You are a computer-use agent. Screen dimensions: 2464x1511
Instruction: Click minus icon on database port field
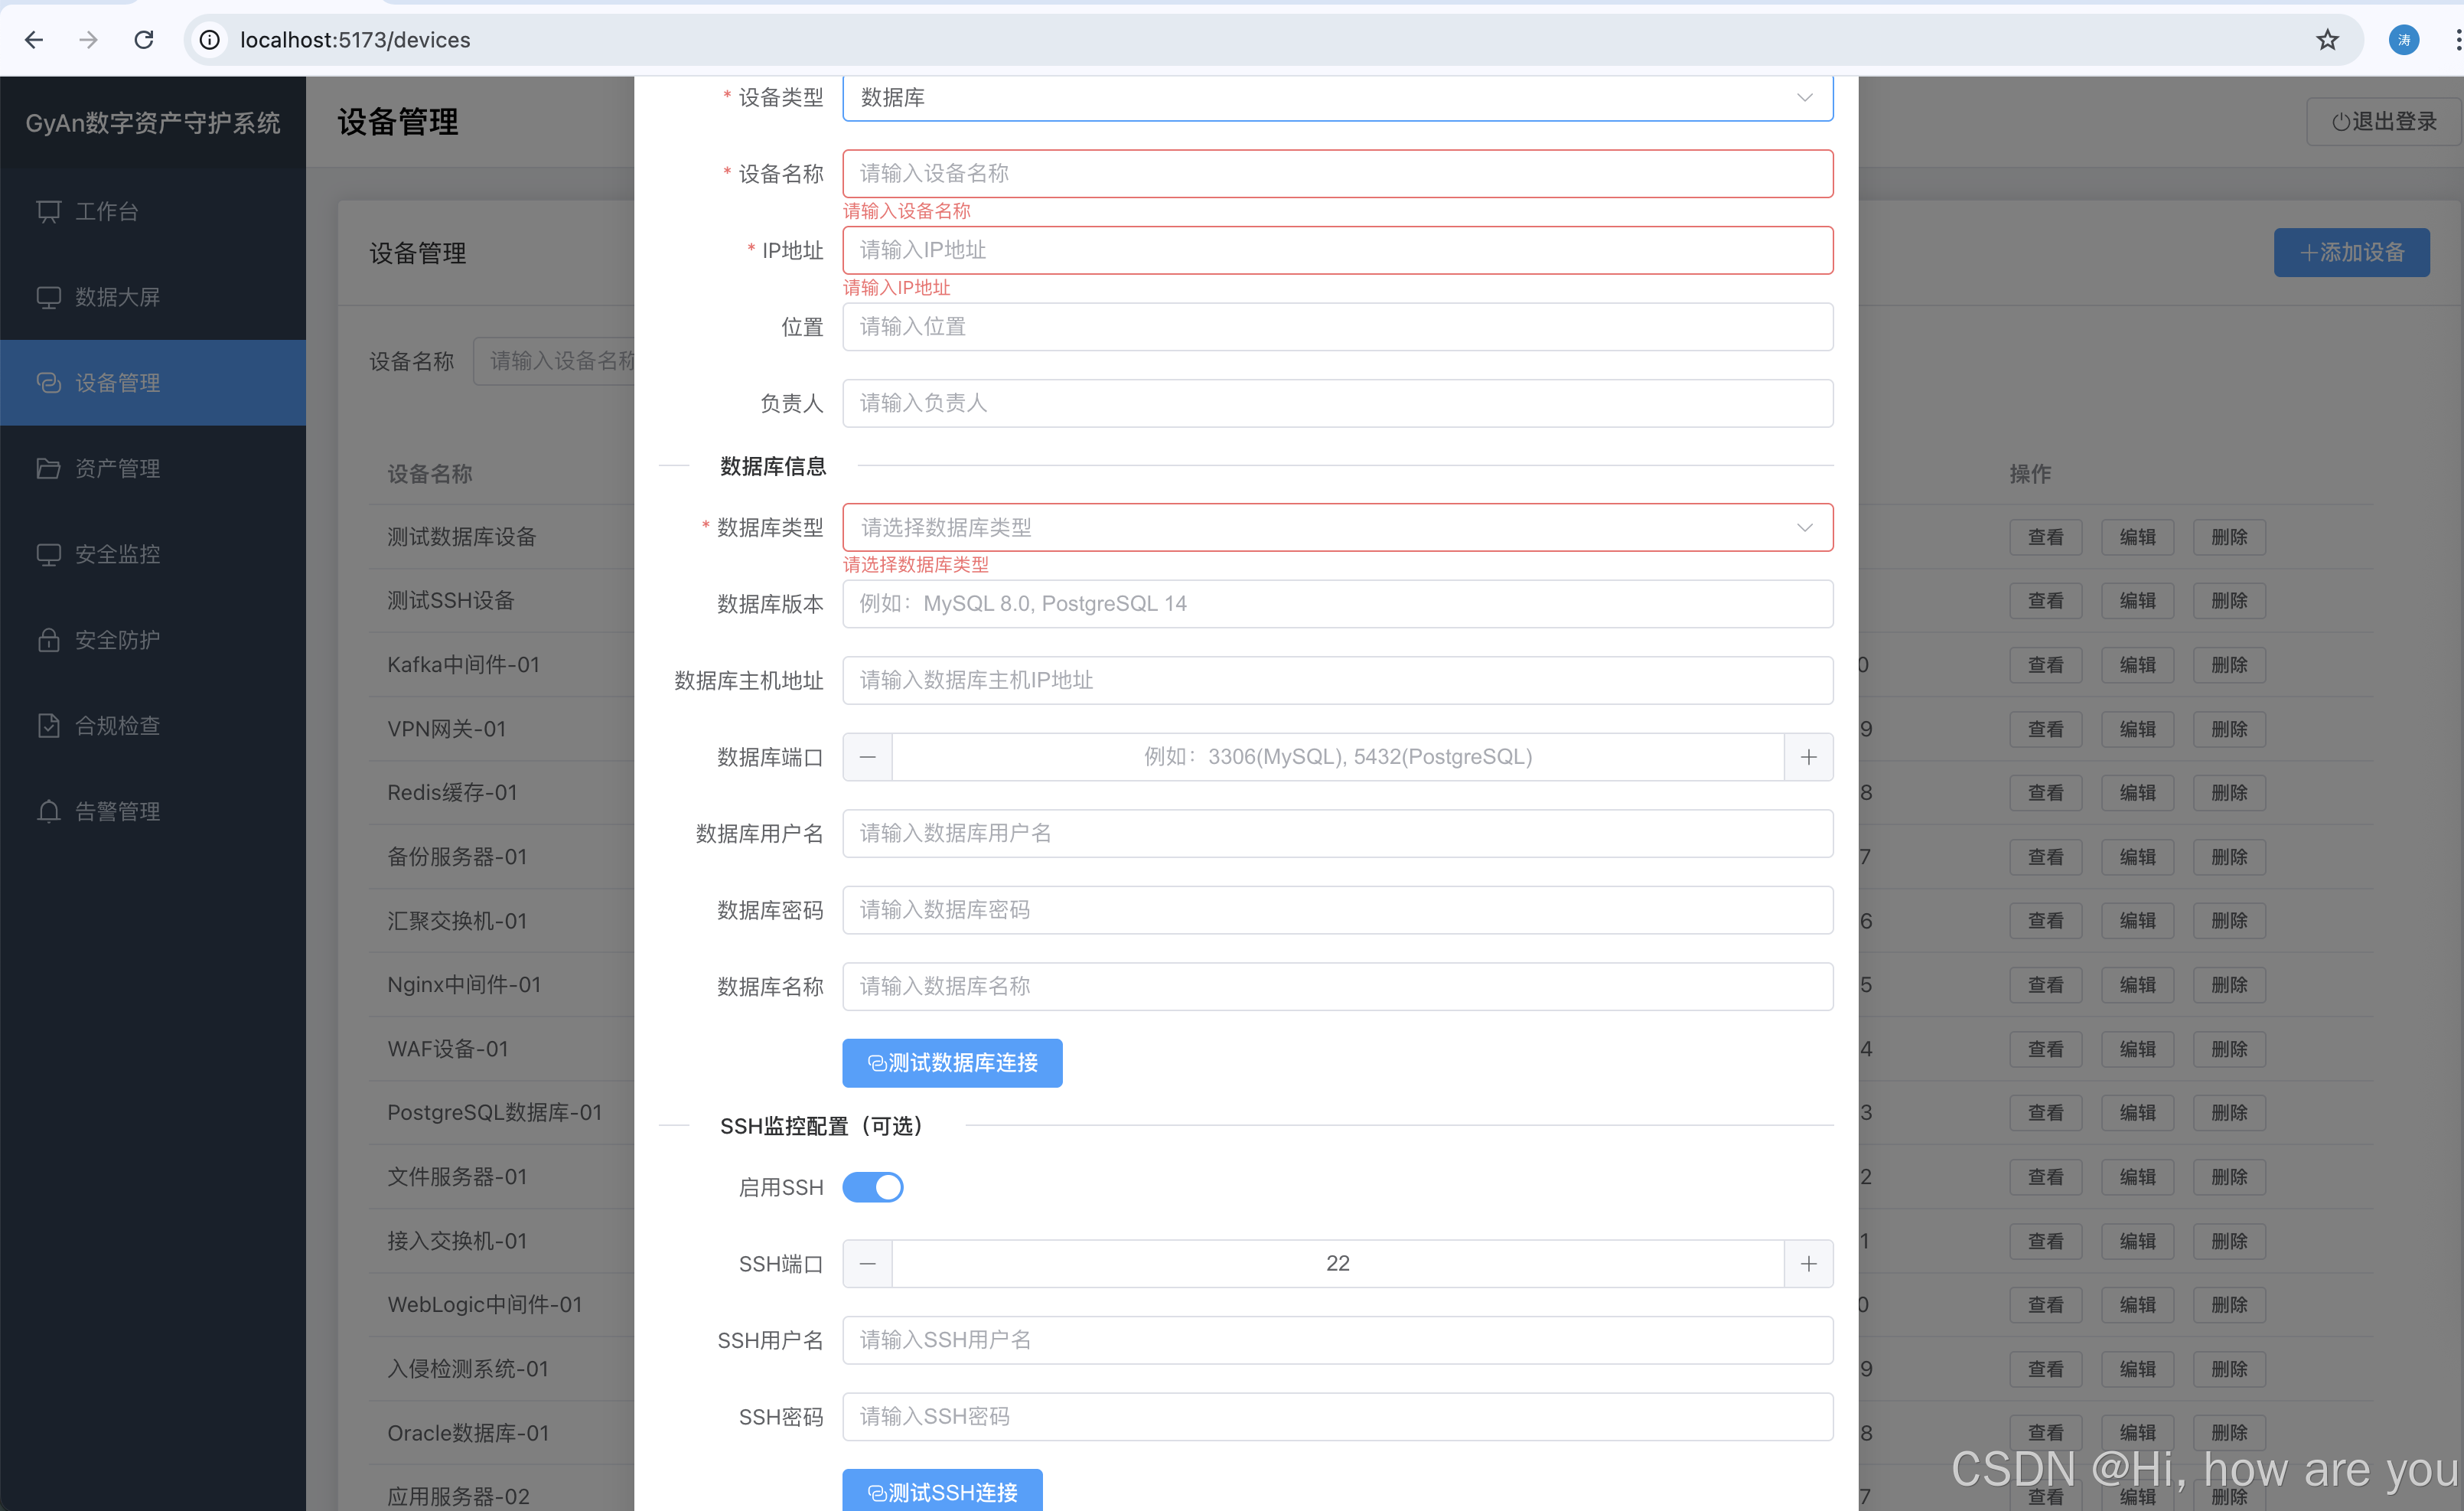pos(867,757)
